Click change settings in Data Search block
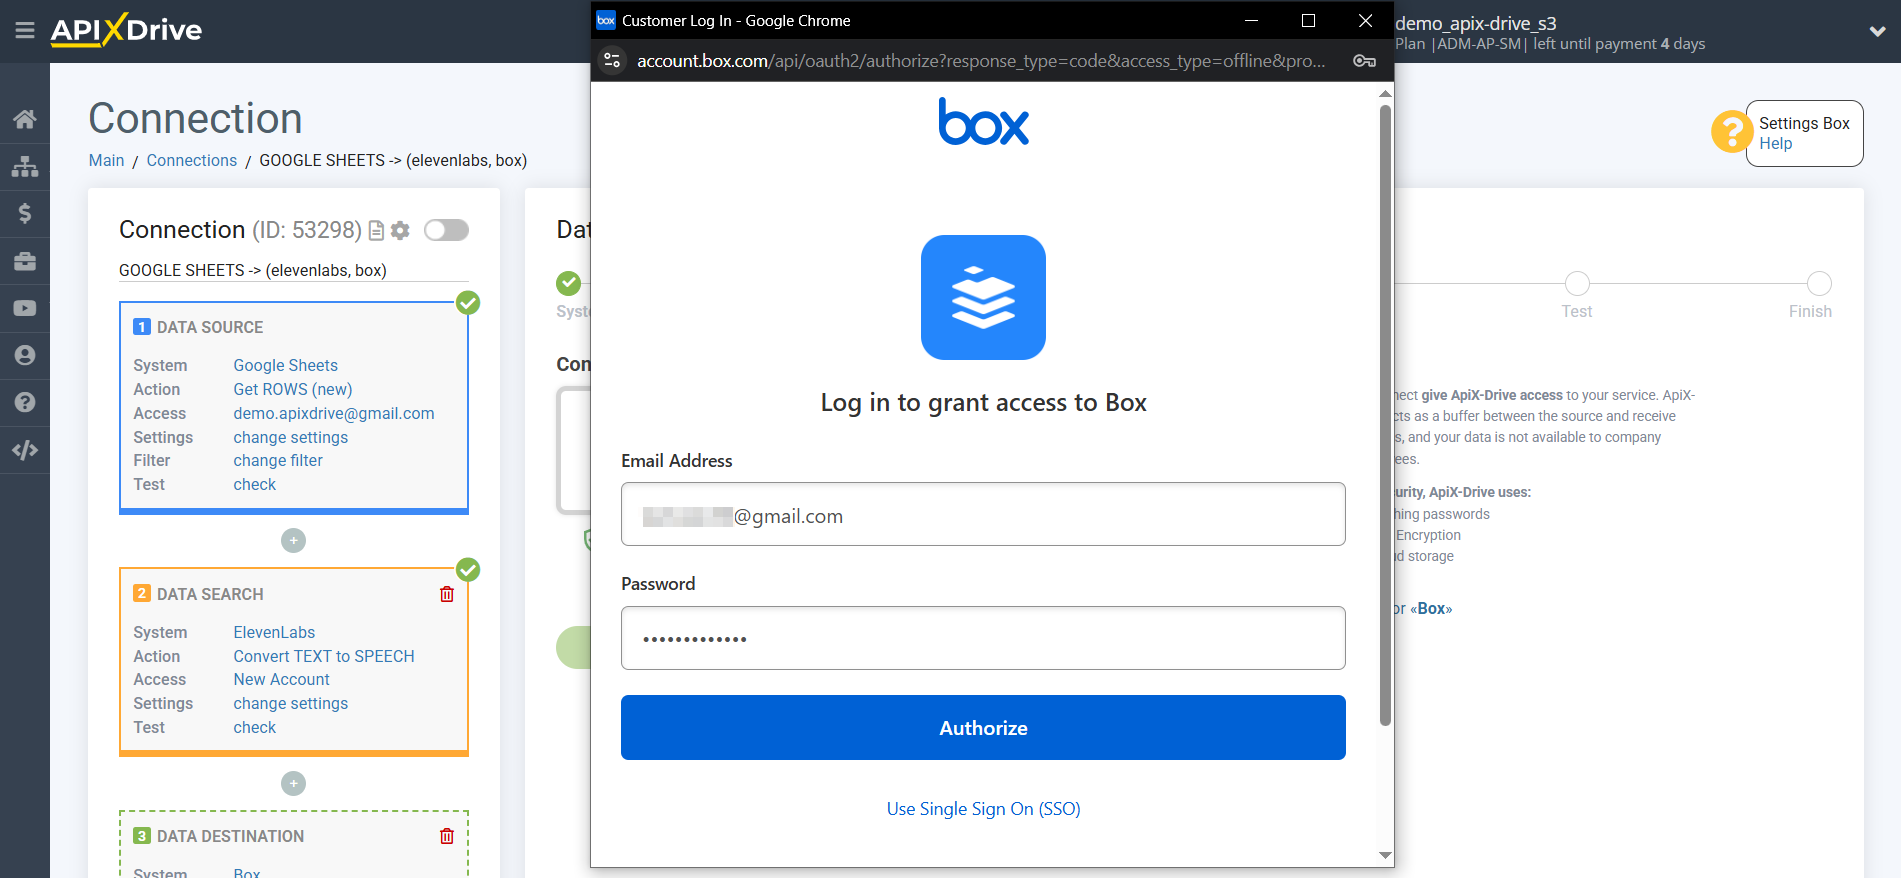Viewport: 1901px width, 878px height. tap(290, 703)
